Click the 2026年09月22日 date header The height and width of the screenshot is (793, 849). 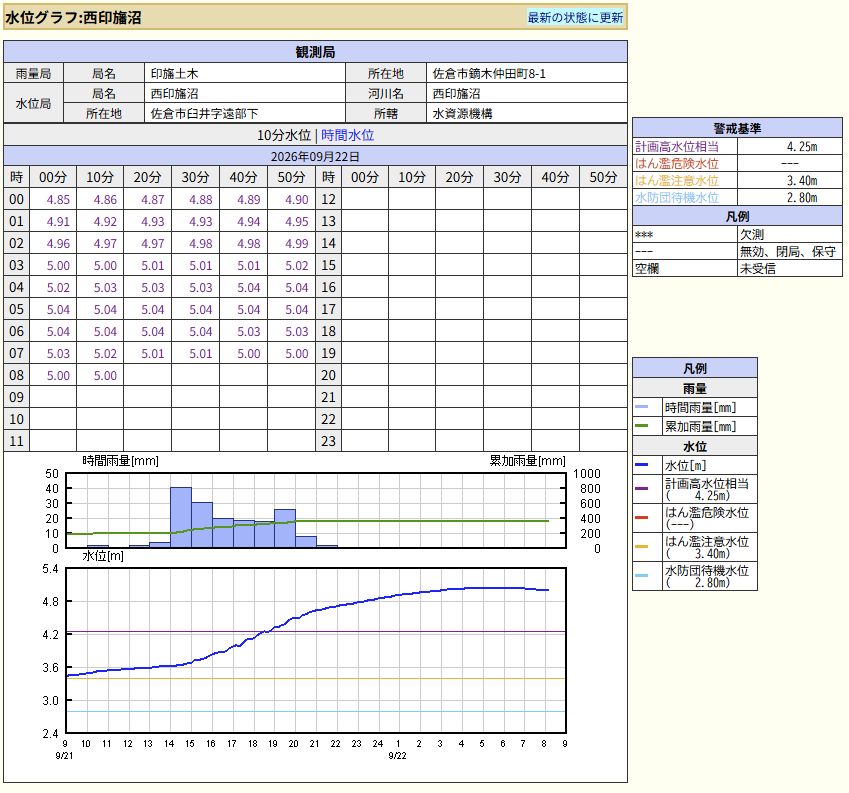[x=315, y=156]
